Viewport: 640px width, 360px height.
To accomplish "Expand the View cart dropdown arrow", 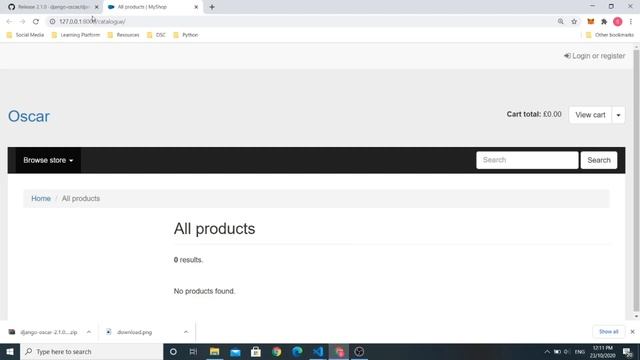I will click(x=618, y=115).
